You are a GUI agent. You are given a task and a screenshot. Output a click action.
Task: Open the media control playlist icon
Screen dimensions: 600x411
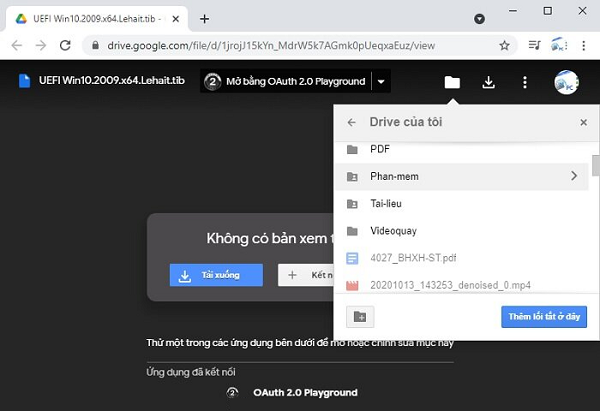click(x=534, y=45)
